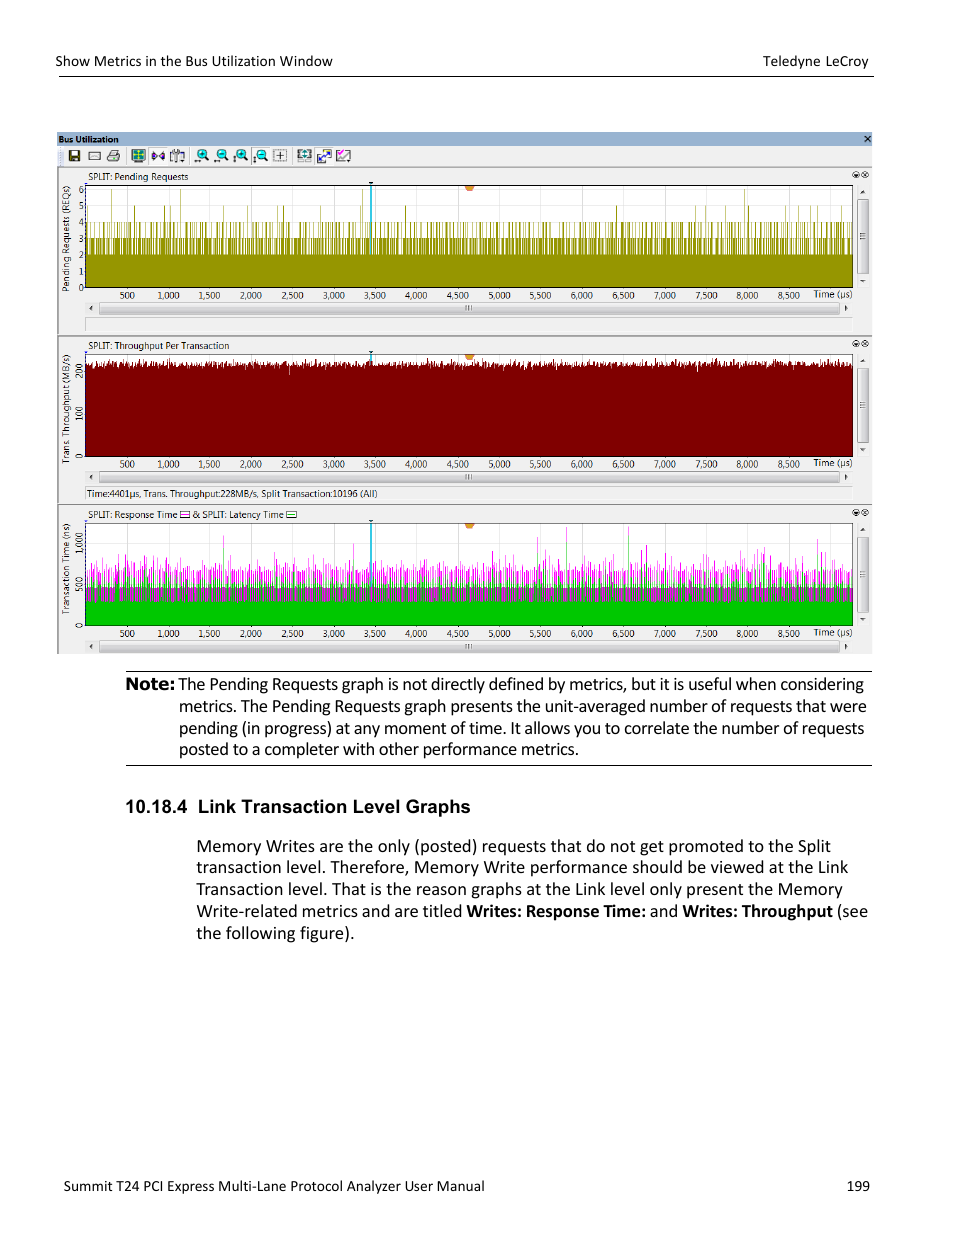Viewport: 954px width, 1235px height.
Task: Click the vertical scrollbar up arrow
Action: [x=862, y=191]
